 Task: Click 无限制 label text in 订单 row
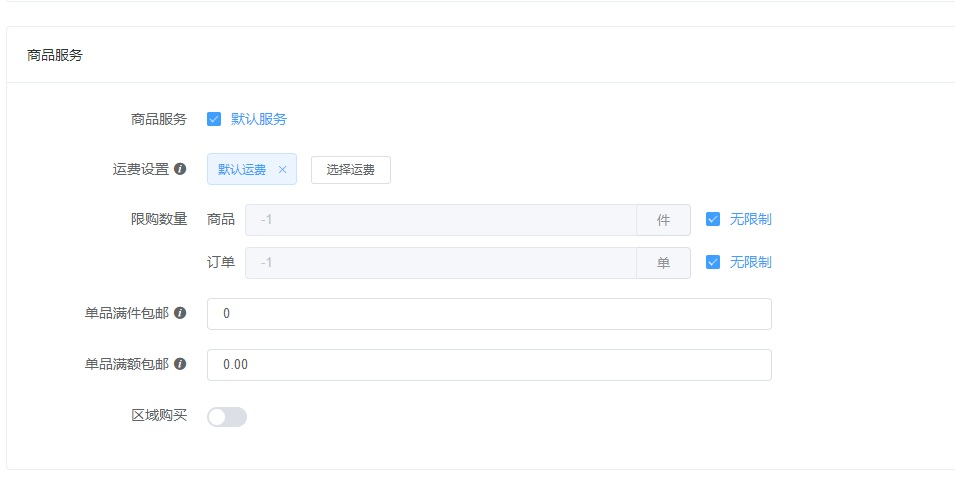tap(751, 262)
